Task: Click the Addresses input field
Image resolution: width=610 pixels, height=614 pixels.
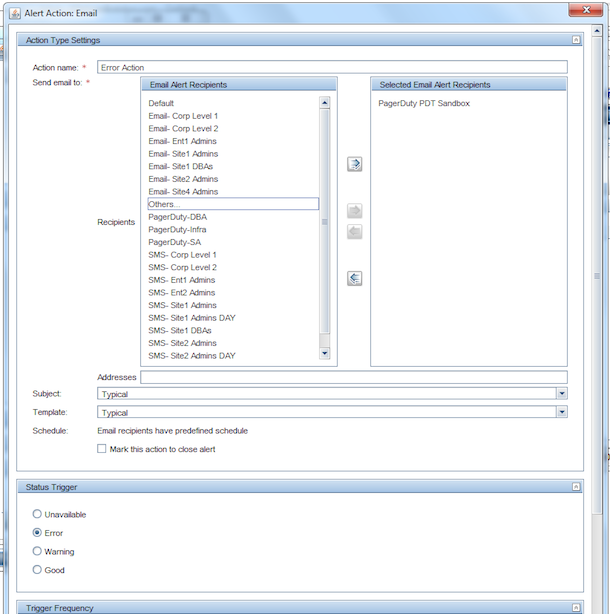Action: 353,377
